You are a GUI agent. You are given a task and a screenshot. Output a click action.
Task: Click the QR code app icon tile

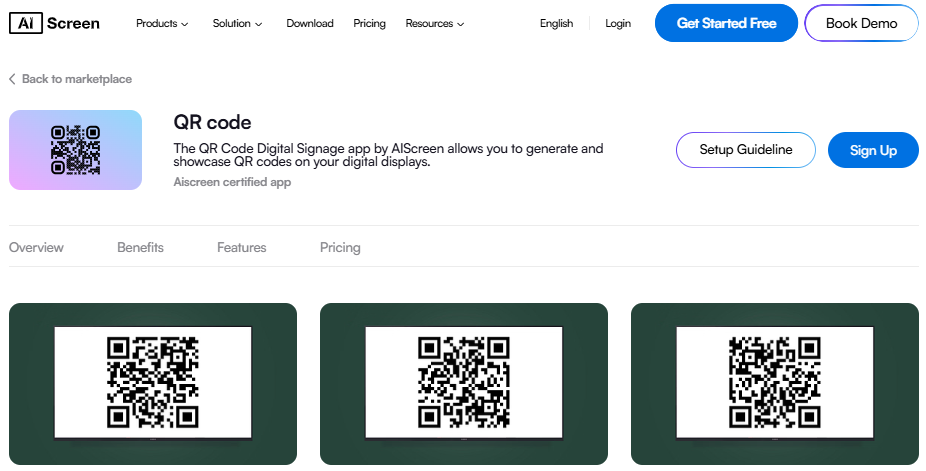76,150
